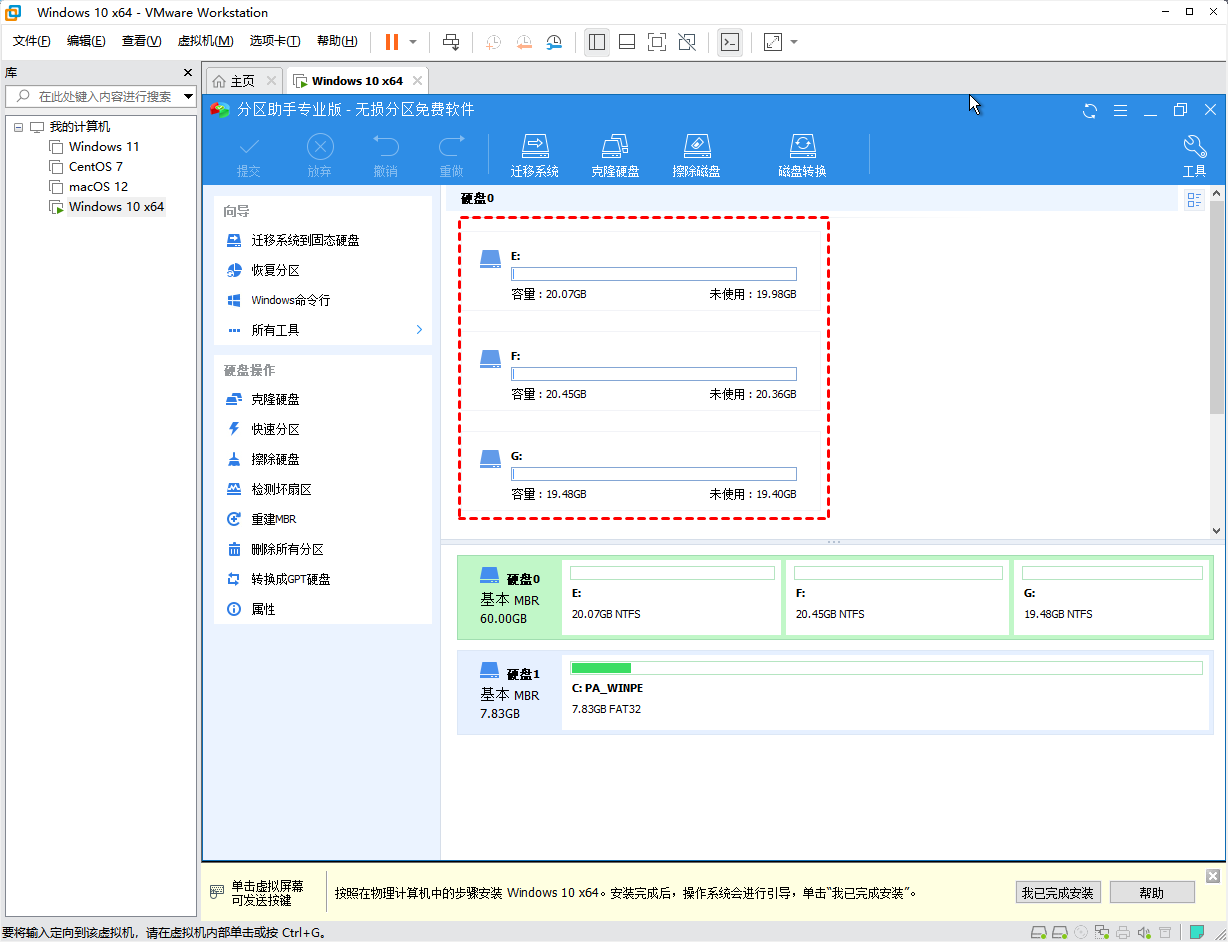Image resolution: width=1228 pixels, height=942 pixels.
Task: Toggle the disk list view mode icon
Action: [1194, 200]
